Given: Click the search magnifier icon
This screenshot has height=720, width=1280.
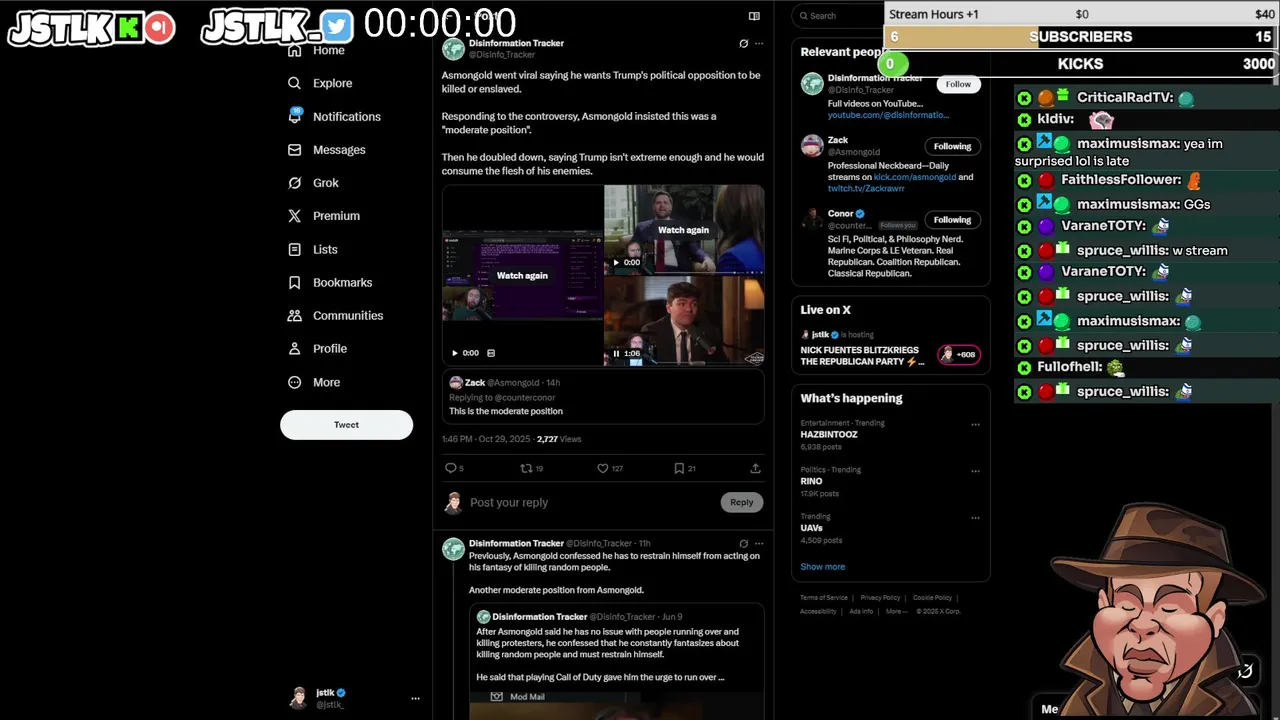Looking at the screenshot, I should (x=802, y=15).
